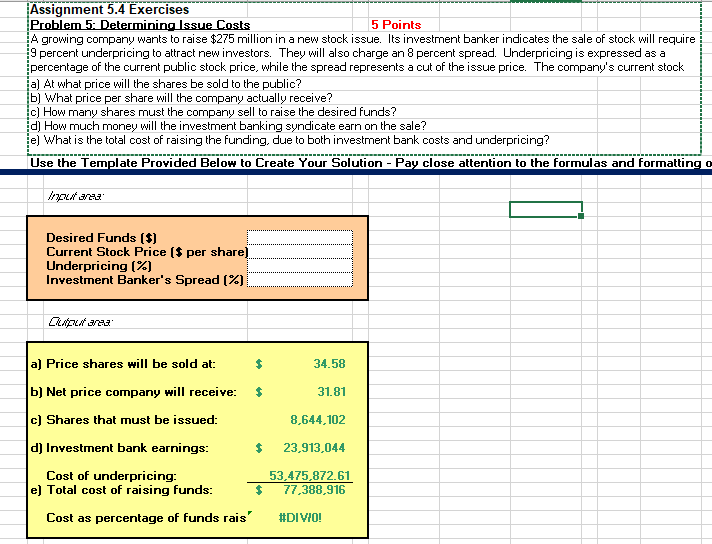Click the 'Output area:' label
The height and width of the screenshot is (544, 712).
pos(80,322)
